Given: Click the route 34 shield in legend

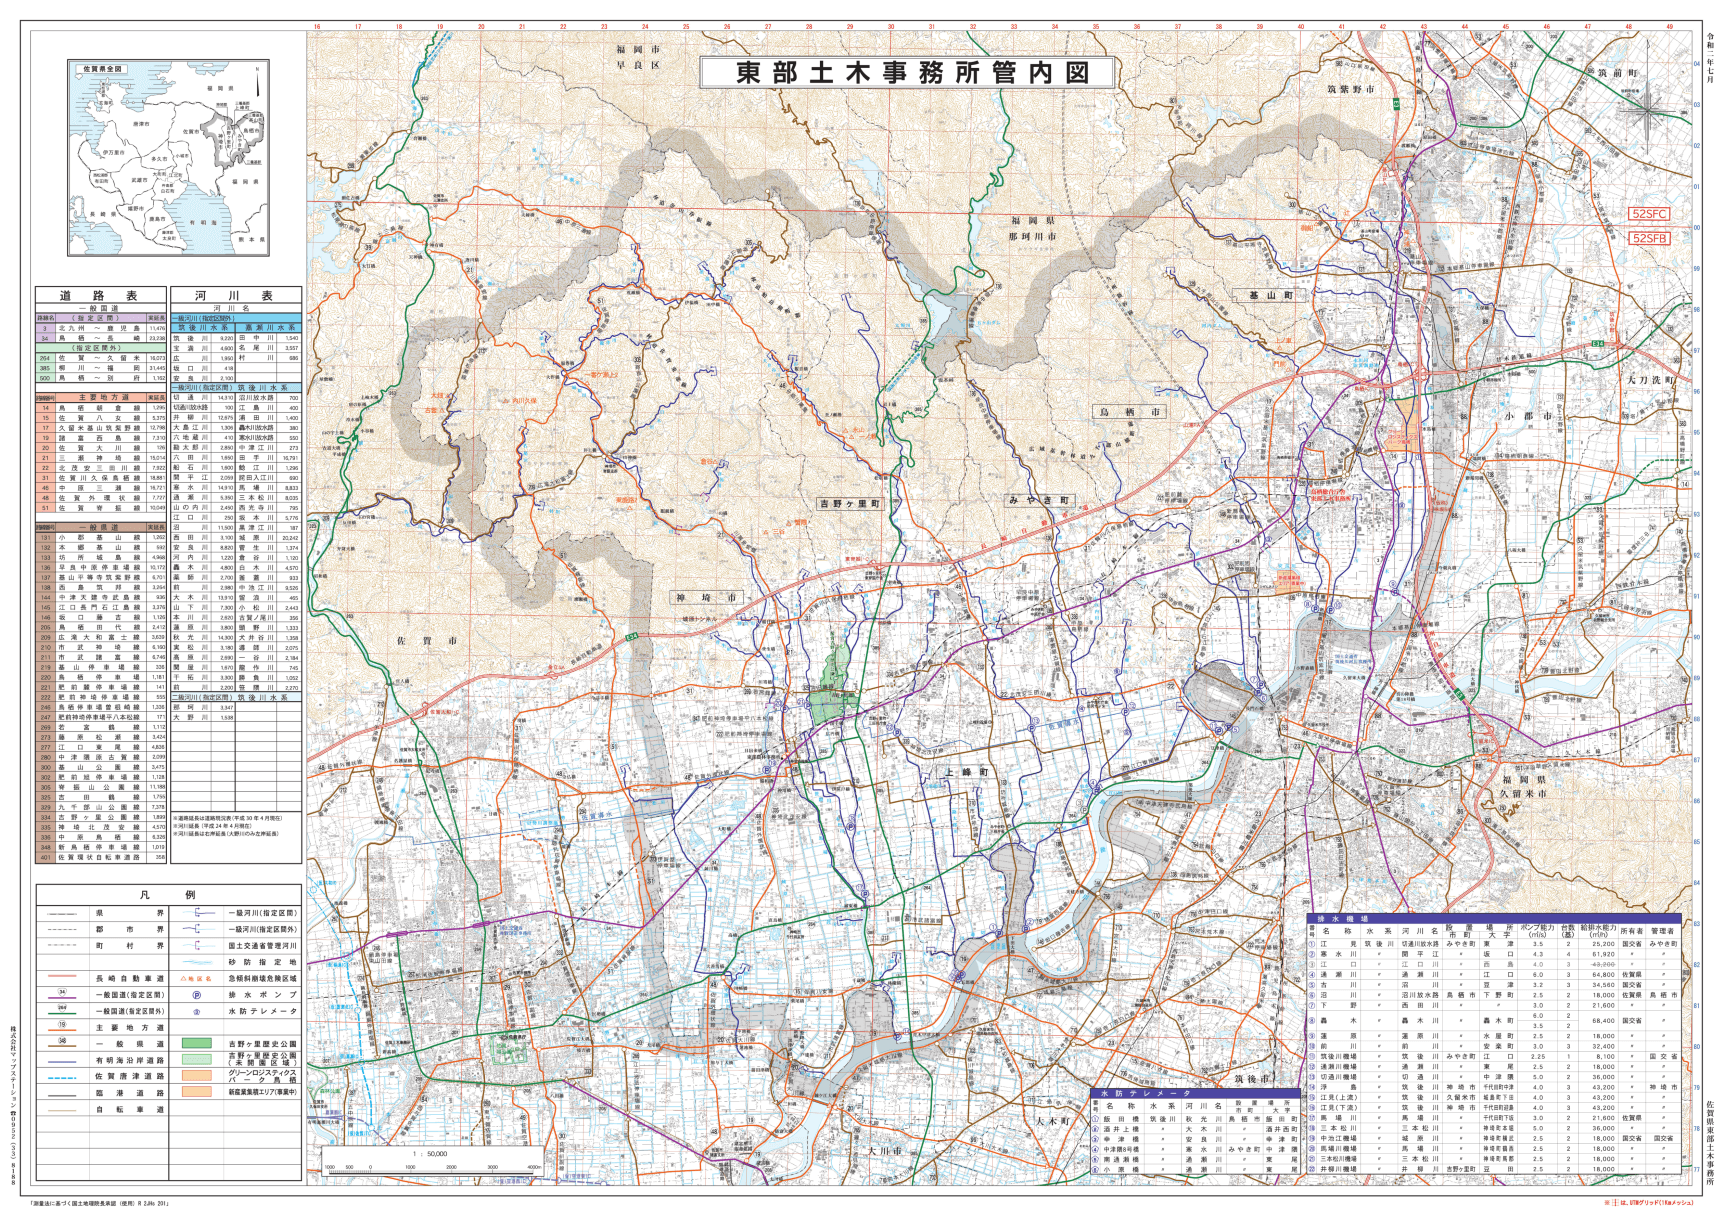Looking at the screenshot, I should [x=62, y=992].
